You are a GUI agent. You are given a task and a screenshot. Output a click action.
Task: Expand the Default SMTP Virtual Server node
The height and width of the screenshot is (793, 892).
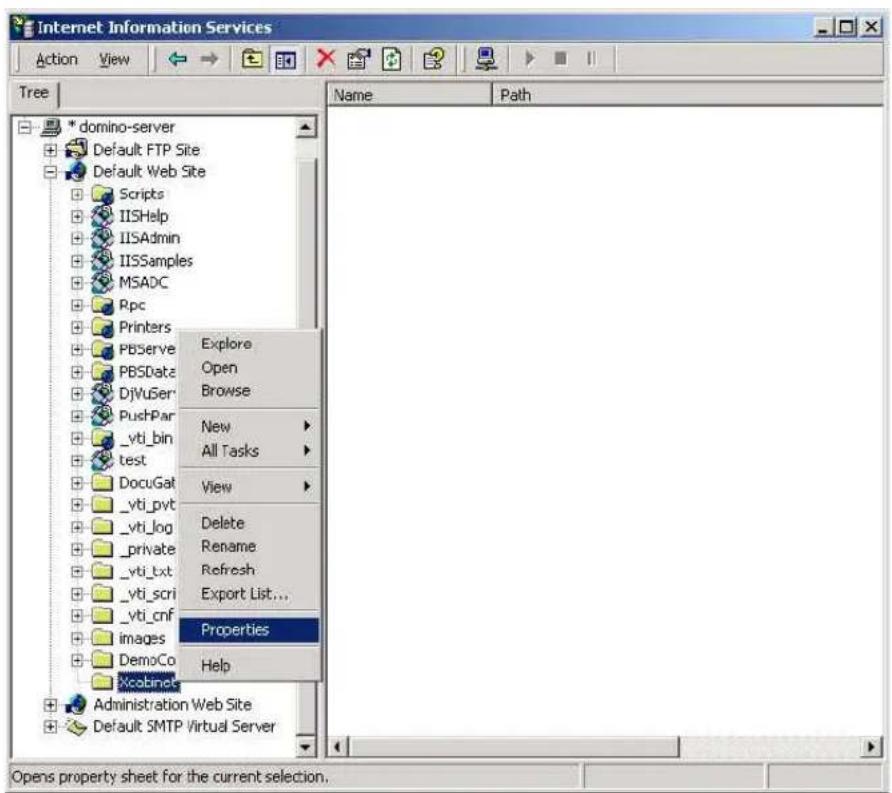pyautogui.click(x=51, y=726)
